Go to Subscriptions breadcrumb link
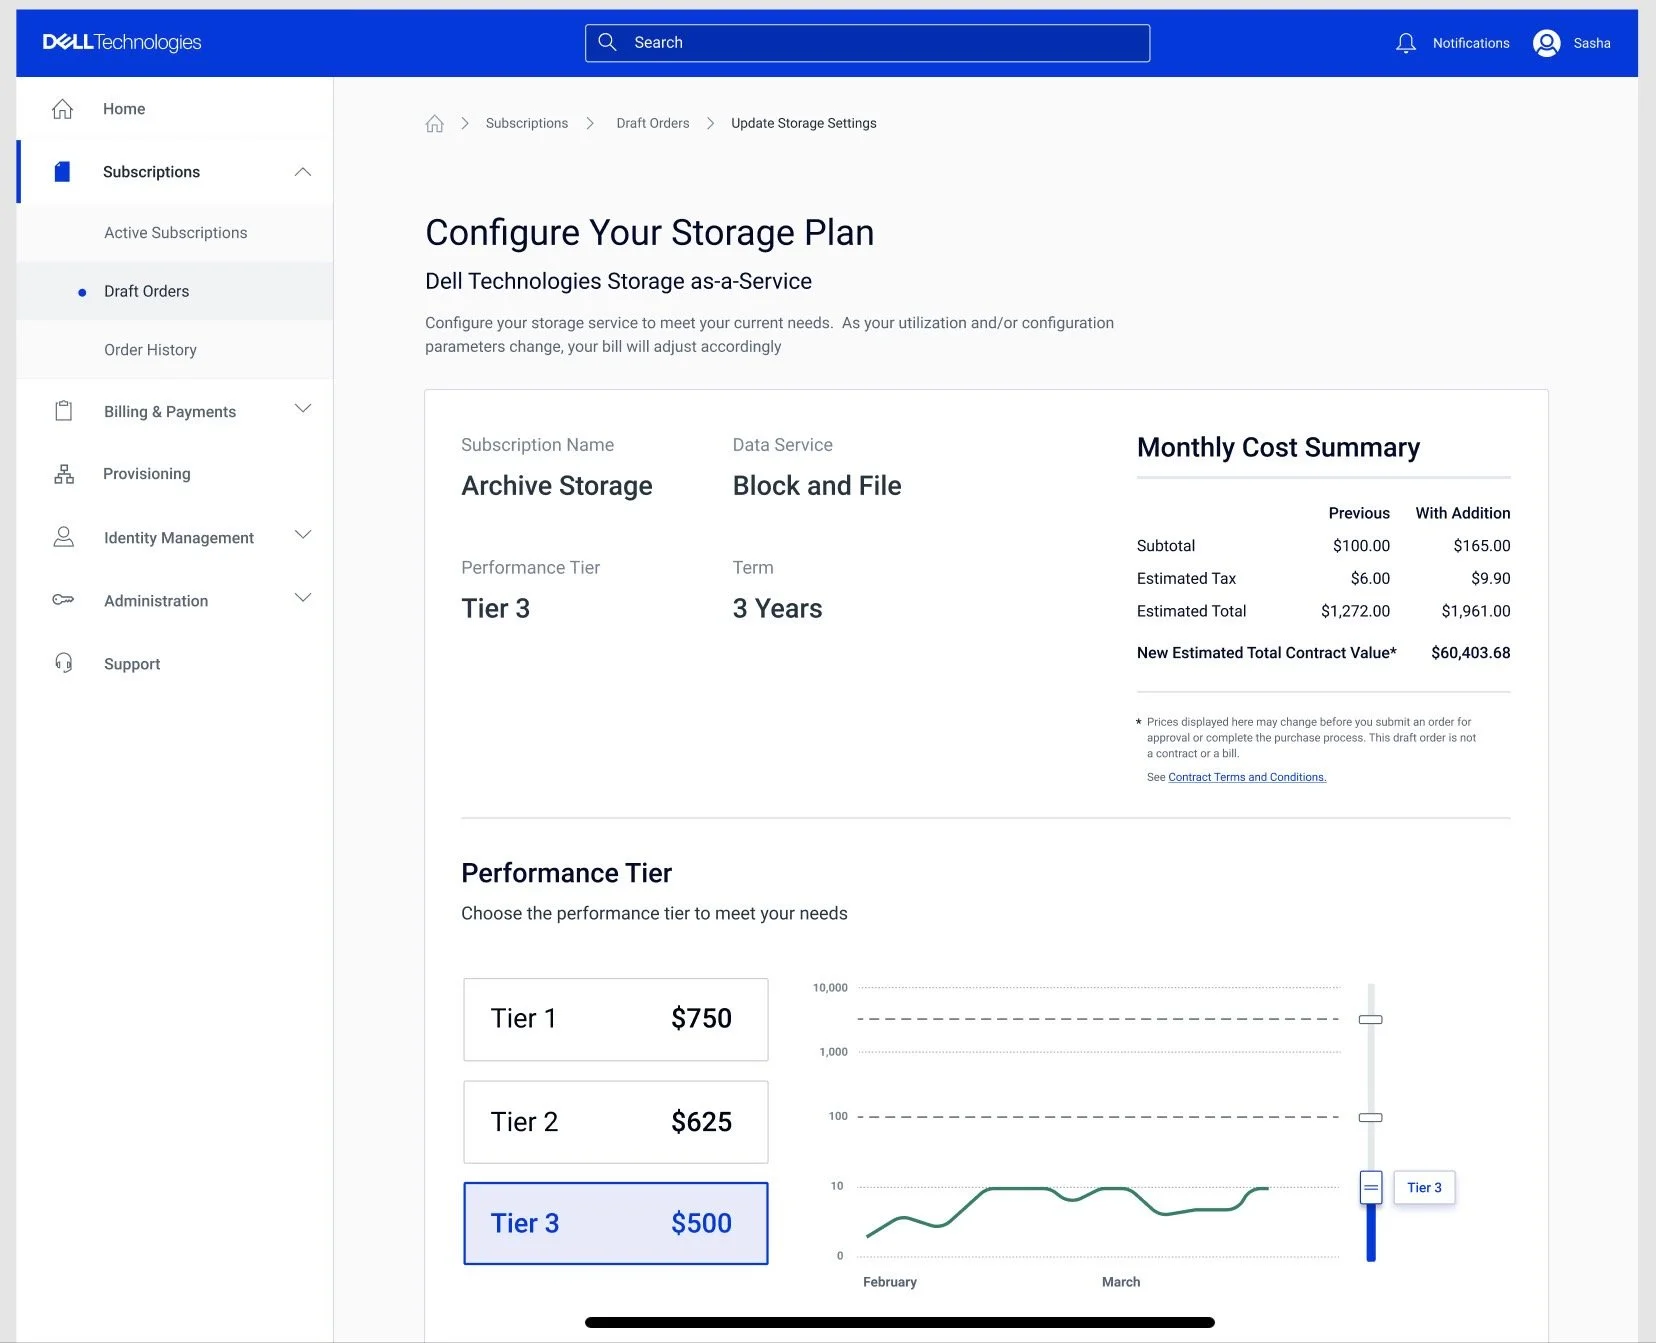 (x=526, y=123)
